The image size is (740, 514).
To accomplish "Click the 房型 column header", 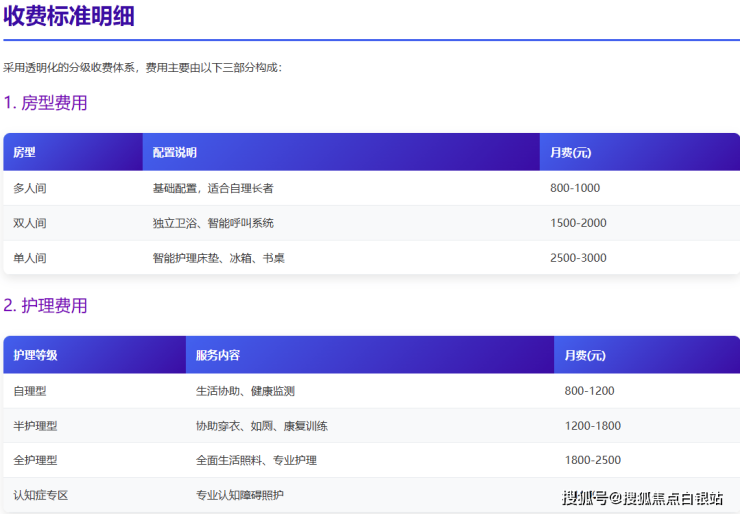I will 24,152.
